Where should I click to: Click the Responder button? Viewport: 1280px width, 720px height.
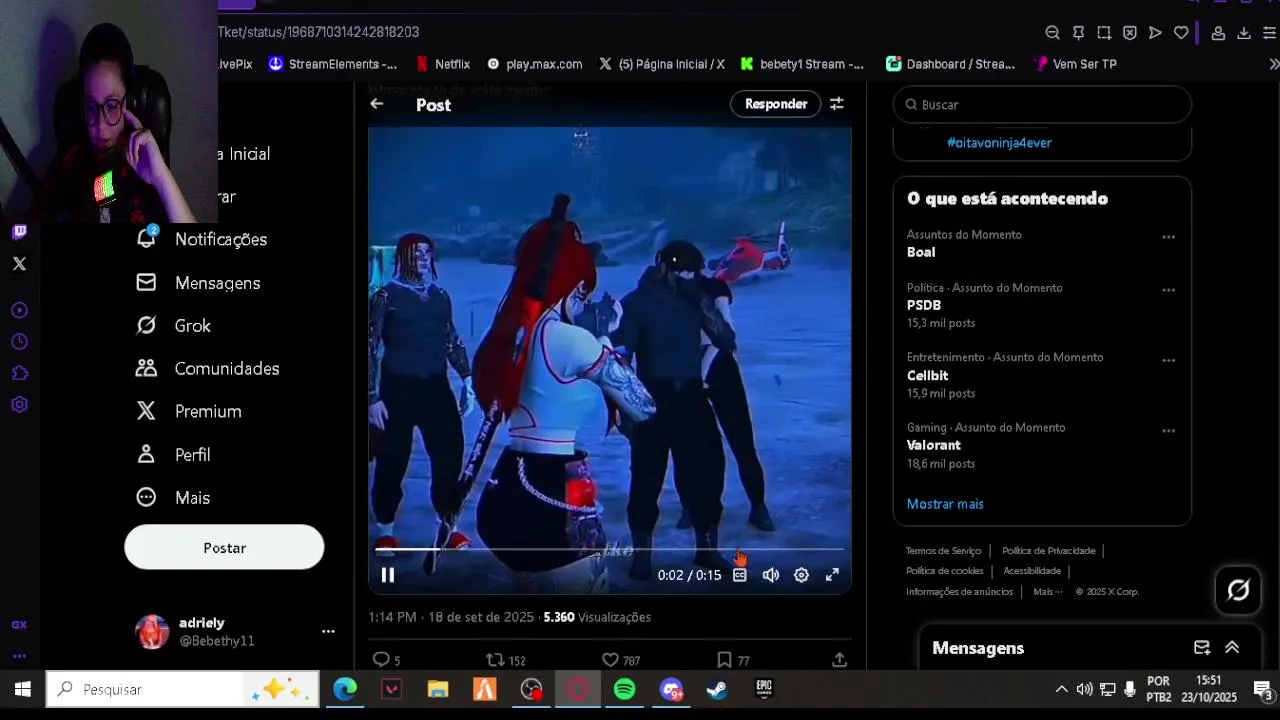coord(776,104)
